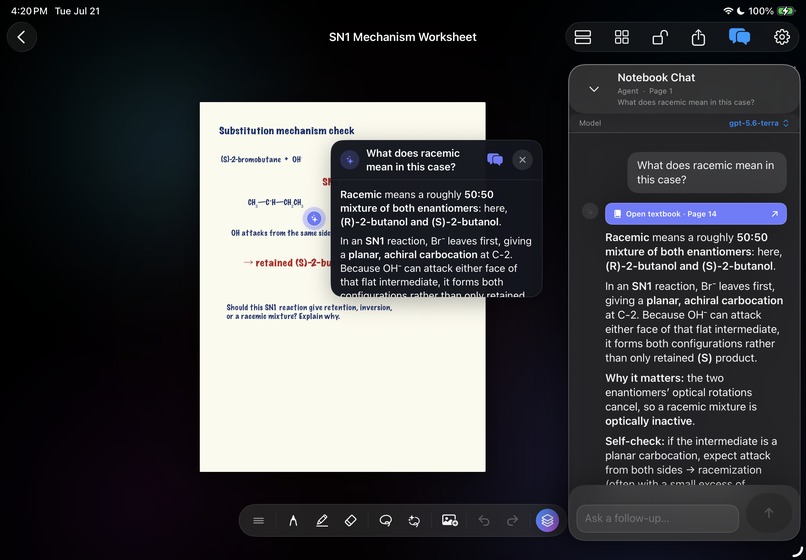Click sparkle icon in popup header

tap(350, 160)
